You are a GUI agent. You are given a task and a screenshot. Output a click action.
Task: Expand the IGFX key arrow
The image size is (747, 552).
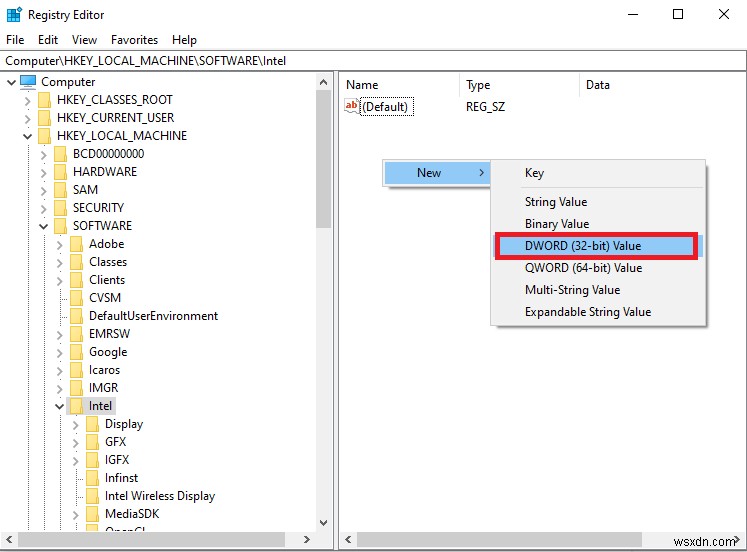tap(76, 461)
